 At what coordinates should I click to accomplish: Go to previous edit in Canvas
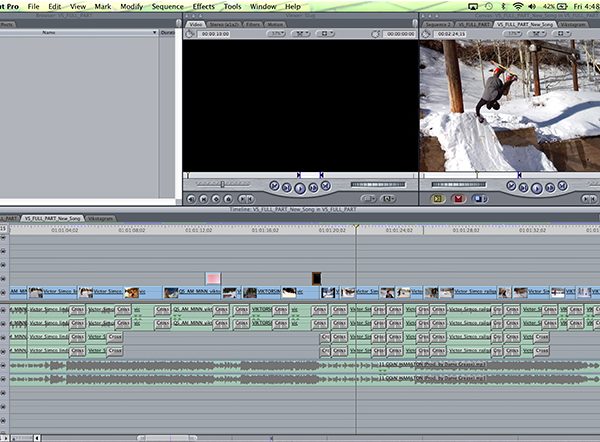click(x=511, y=186)
